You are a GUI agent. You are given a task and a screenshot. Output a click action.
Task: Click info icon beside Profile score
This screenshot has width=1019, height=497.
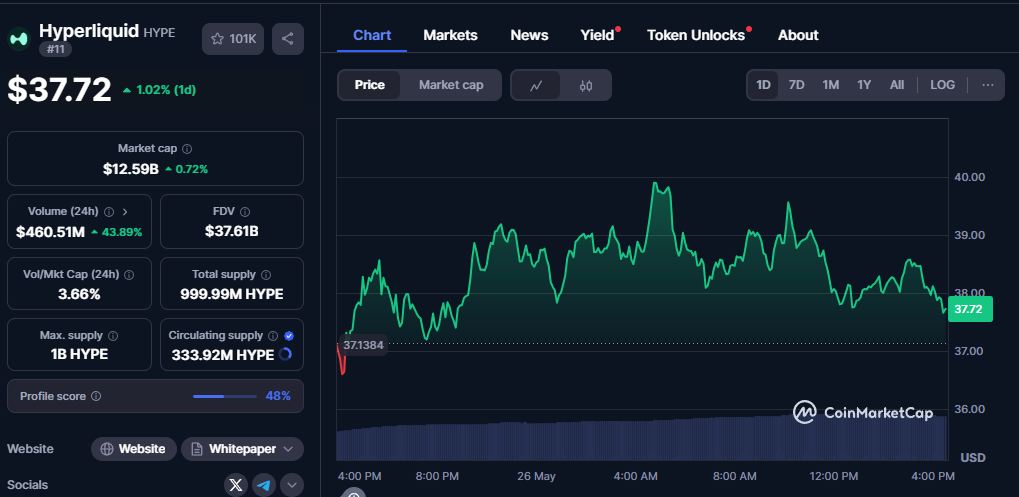coord(96,396)
